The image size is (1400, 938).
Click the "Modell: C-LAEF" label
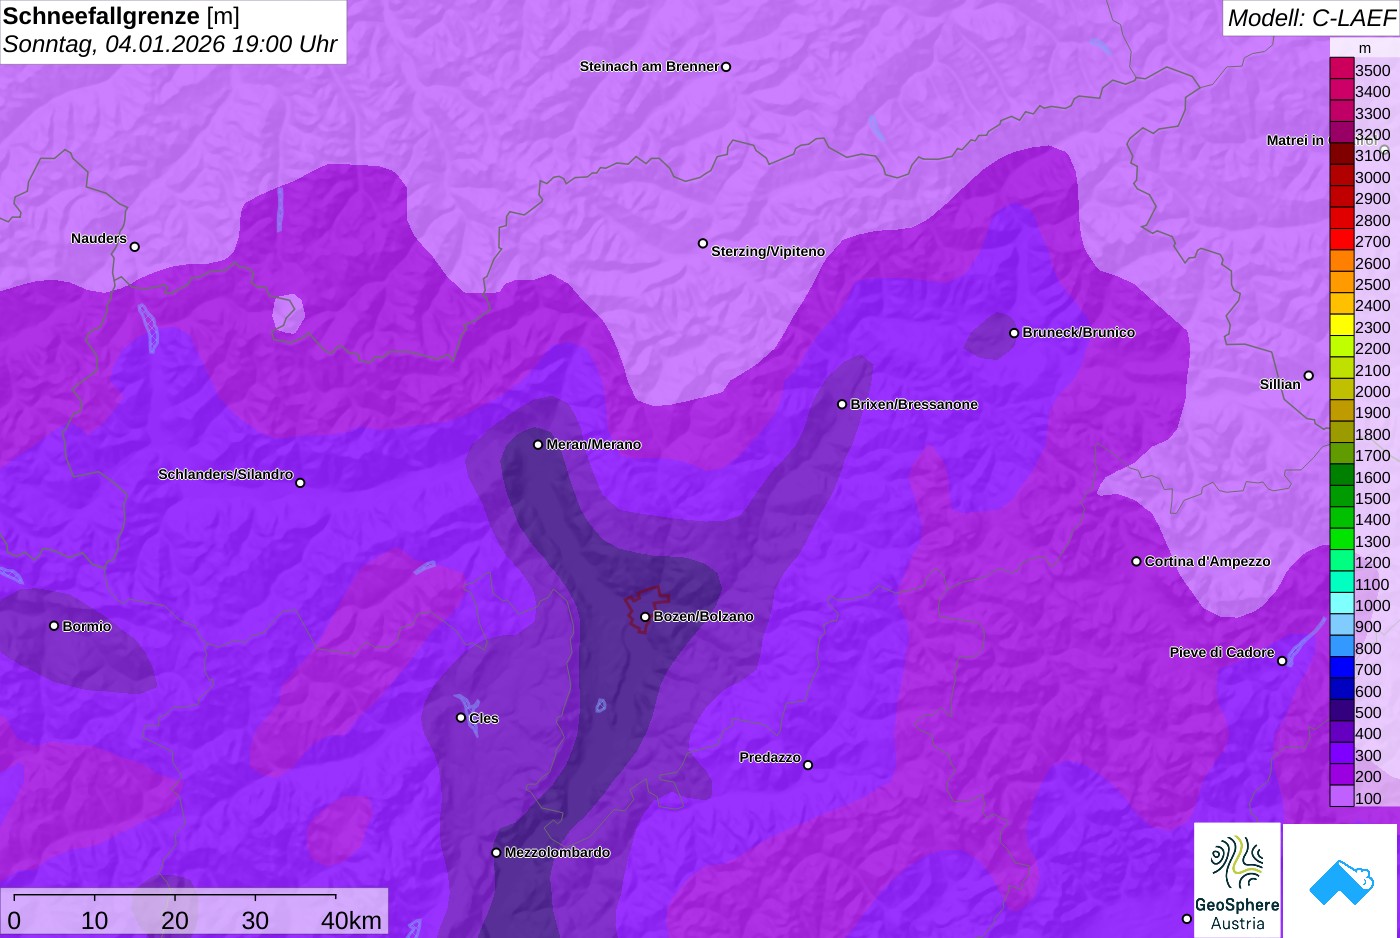pos(1310,17)
